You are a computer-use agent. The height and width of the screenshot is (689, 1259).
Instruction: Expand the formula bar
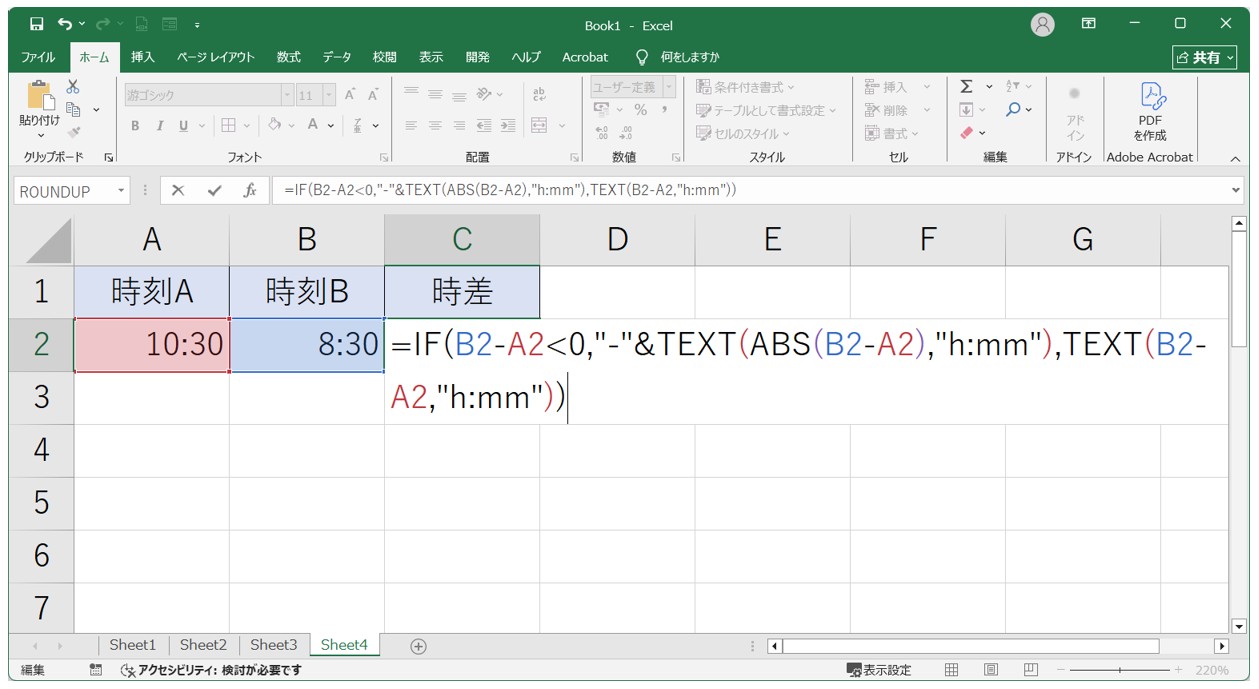1236,190
